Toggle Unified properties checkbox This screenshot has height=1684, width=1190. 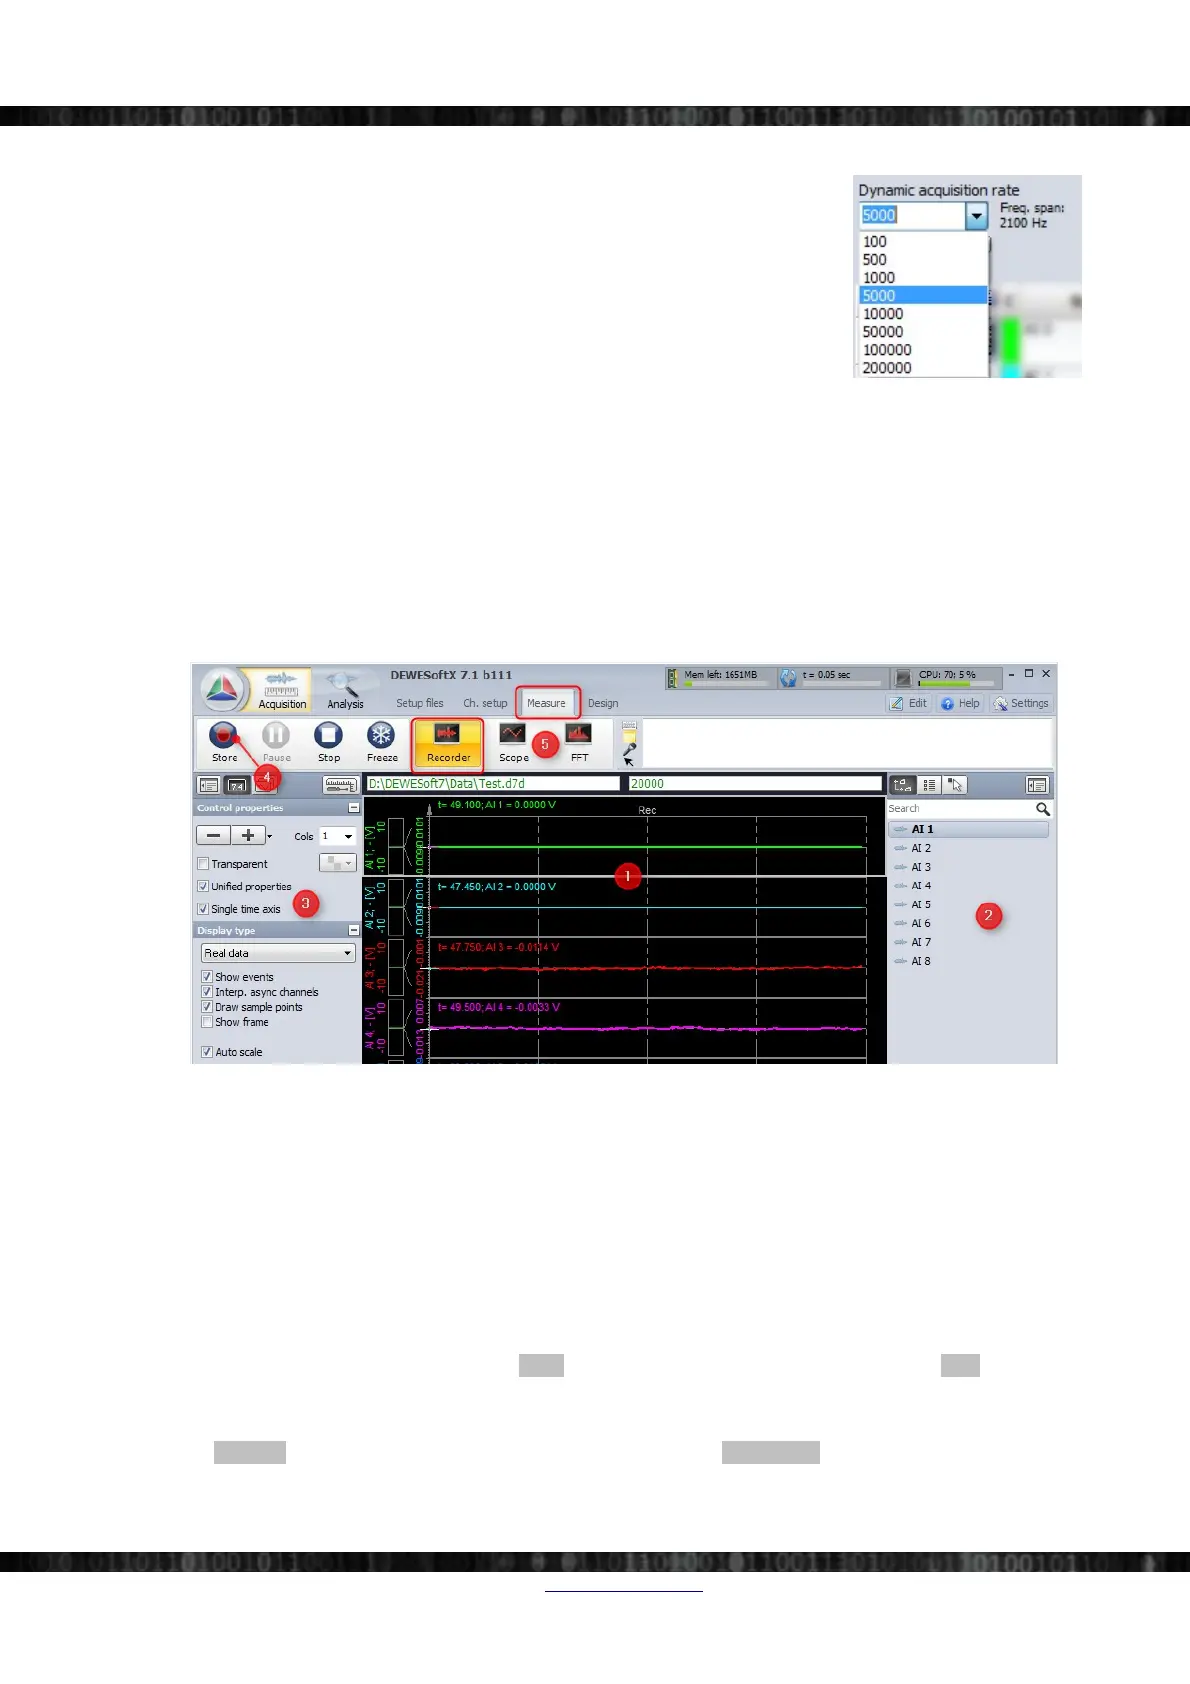[203, 886]
